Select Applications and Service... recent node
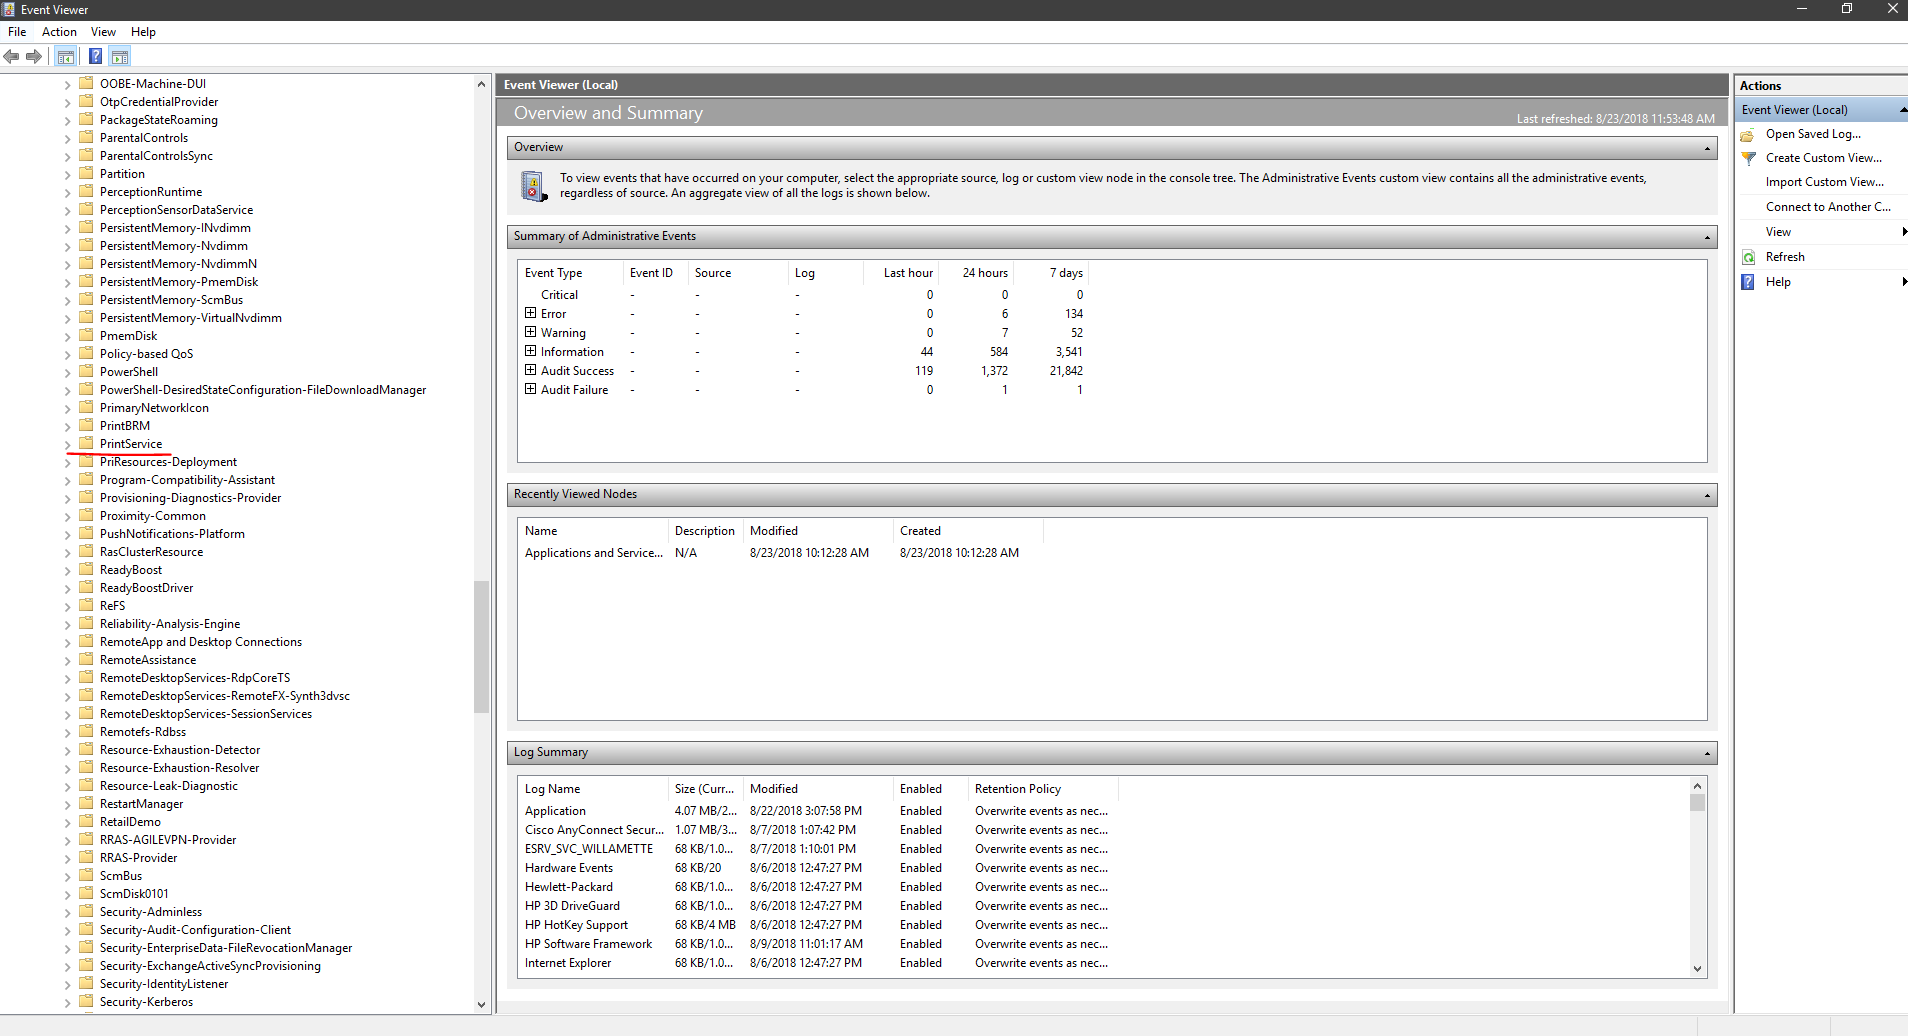 [593, 553]
